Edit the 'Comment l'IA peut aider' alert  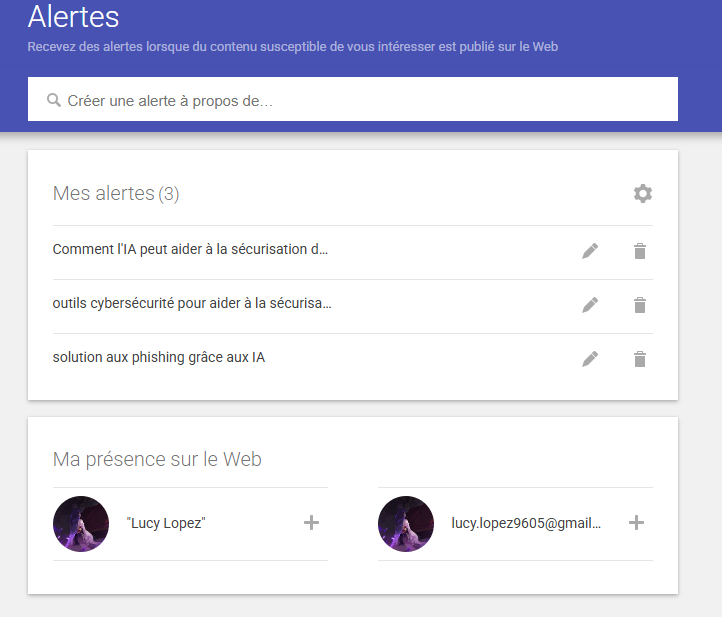[590, 251]
